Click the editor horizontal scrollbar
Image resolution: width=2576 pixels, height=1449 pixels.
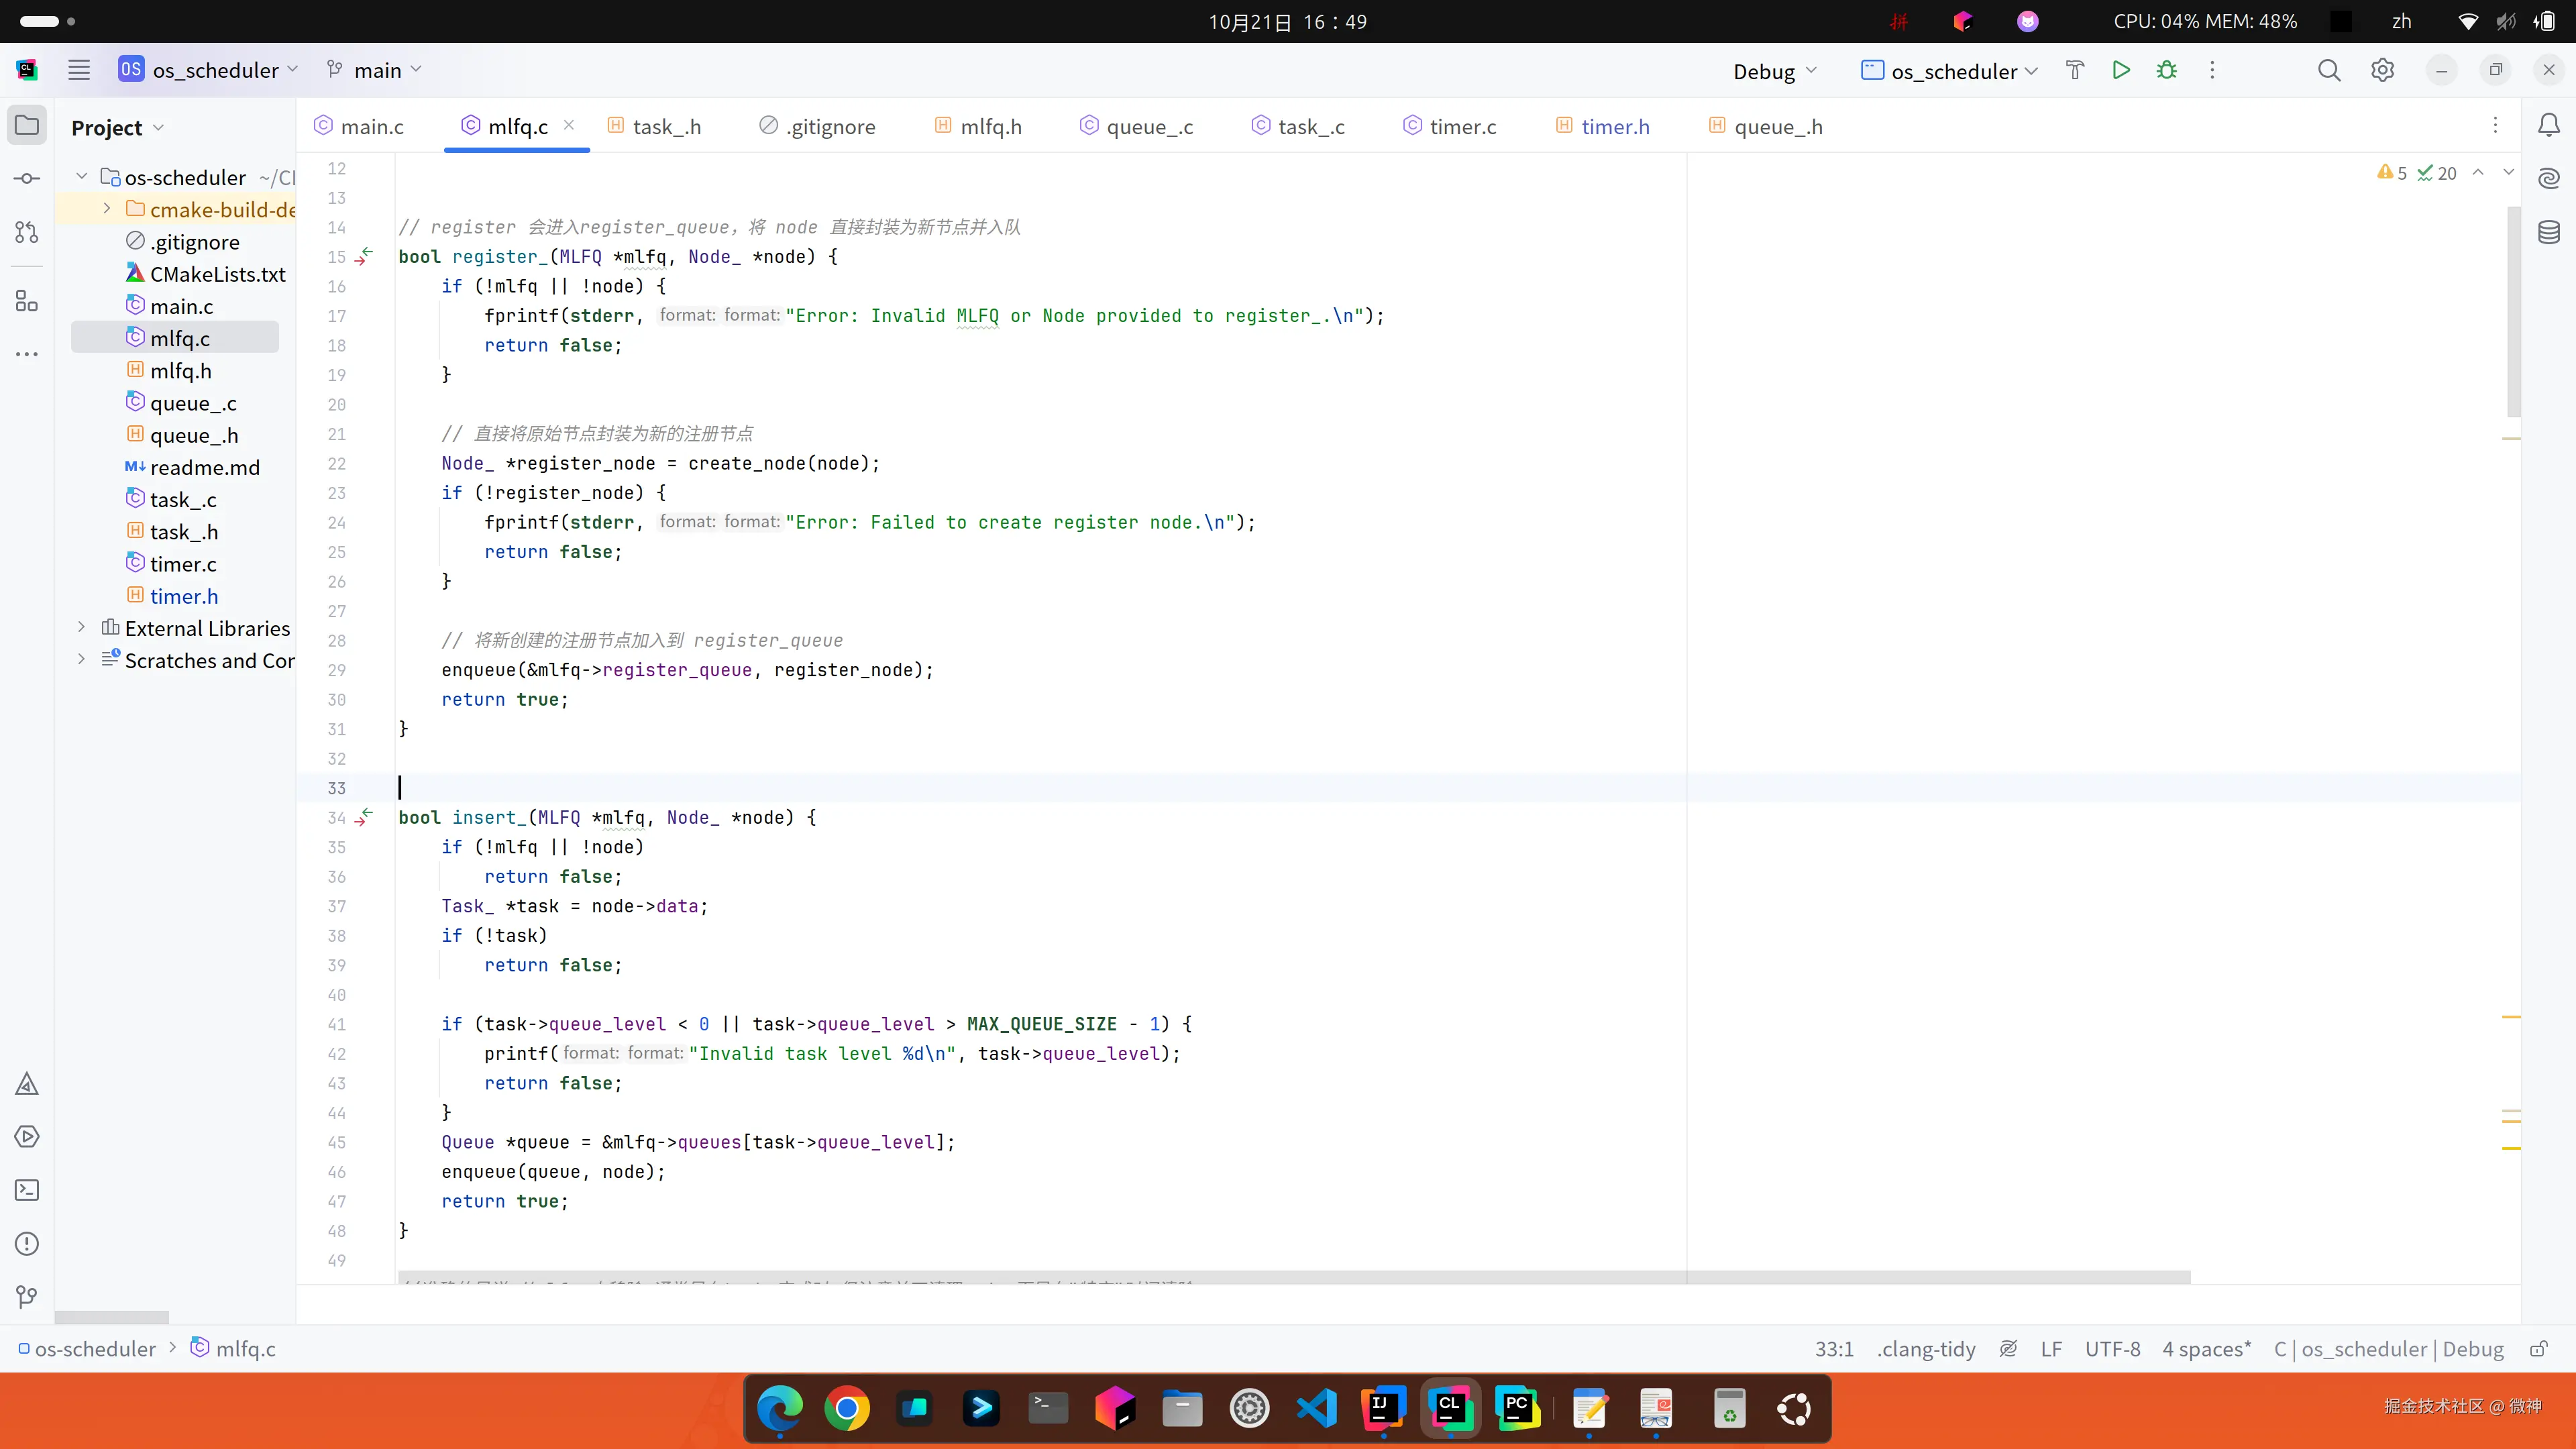coord(1293,1277)
